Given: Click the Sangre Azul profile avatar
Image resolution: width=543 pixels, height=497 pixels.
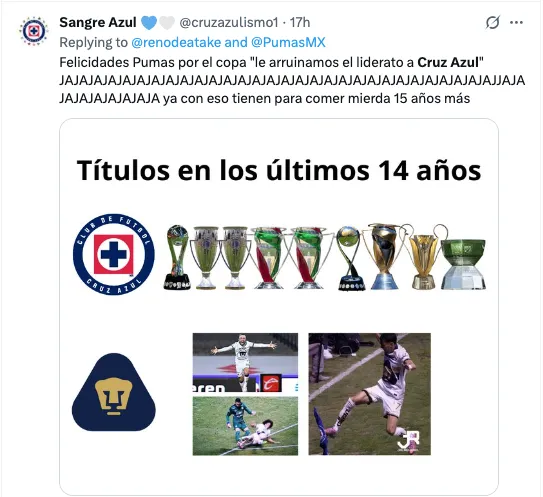Looking at the screenshot, I should (x=33, y=31).
